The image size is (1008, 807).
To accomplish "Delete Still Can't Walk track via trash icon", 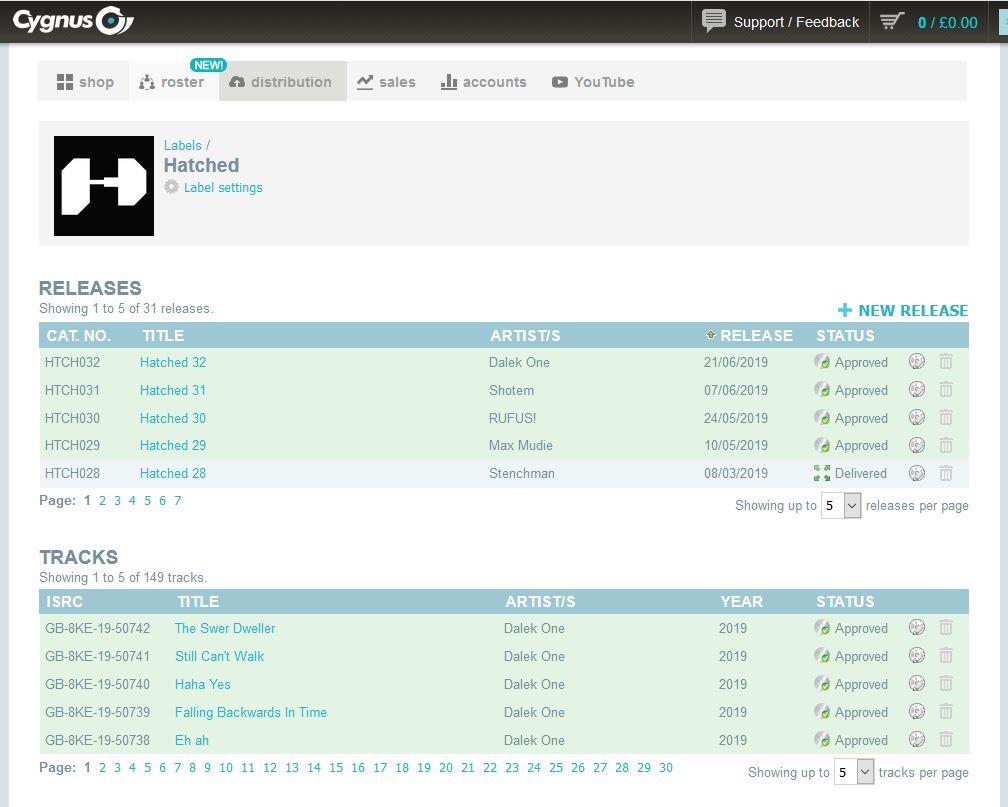I will point(946,656).
